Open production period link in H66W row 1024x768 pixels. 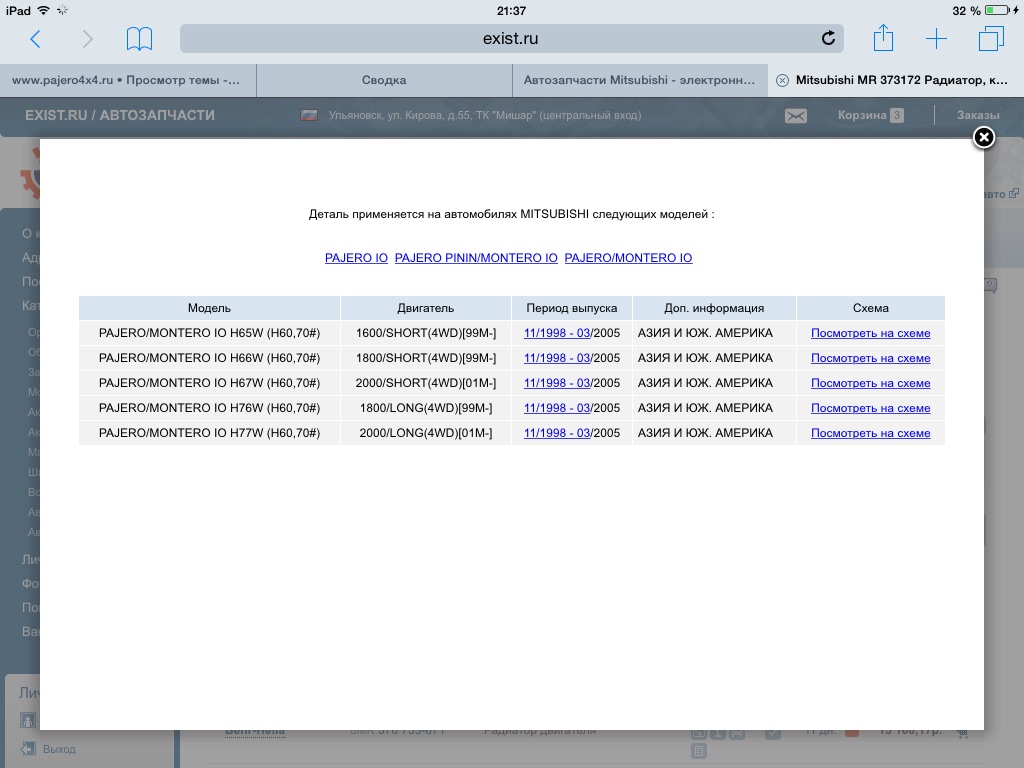point(557,358)
